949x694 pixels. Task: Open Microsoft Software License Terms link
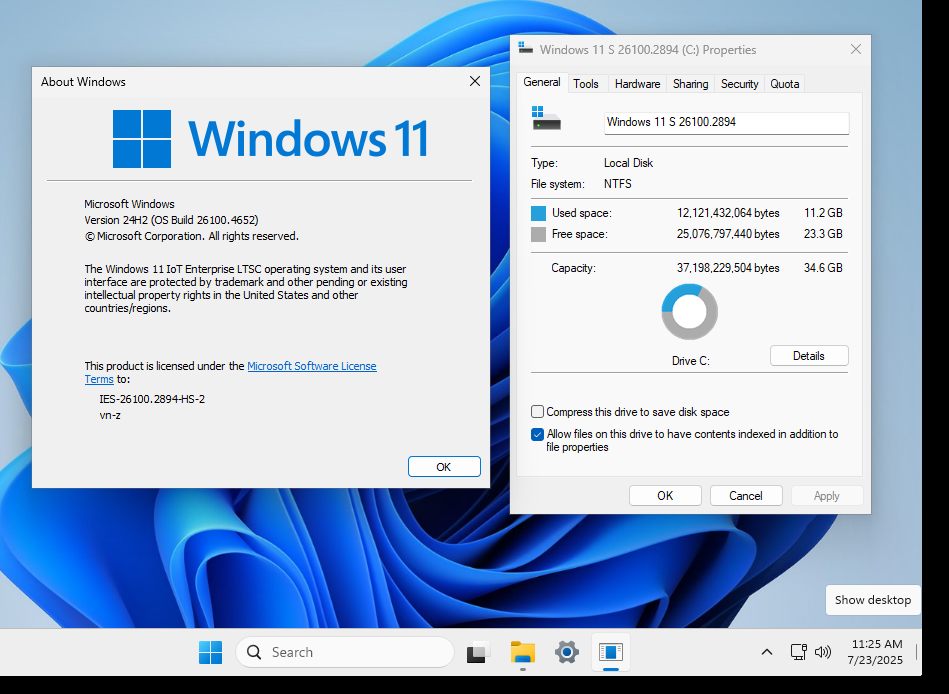312,366
